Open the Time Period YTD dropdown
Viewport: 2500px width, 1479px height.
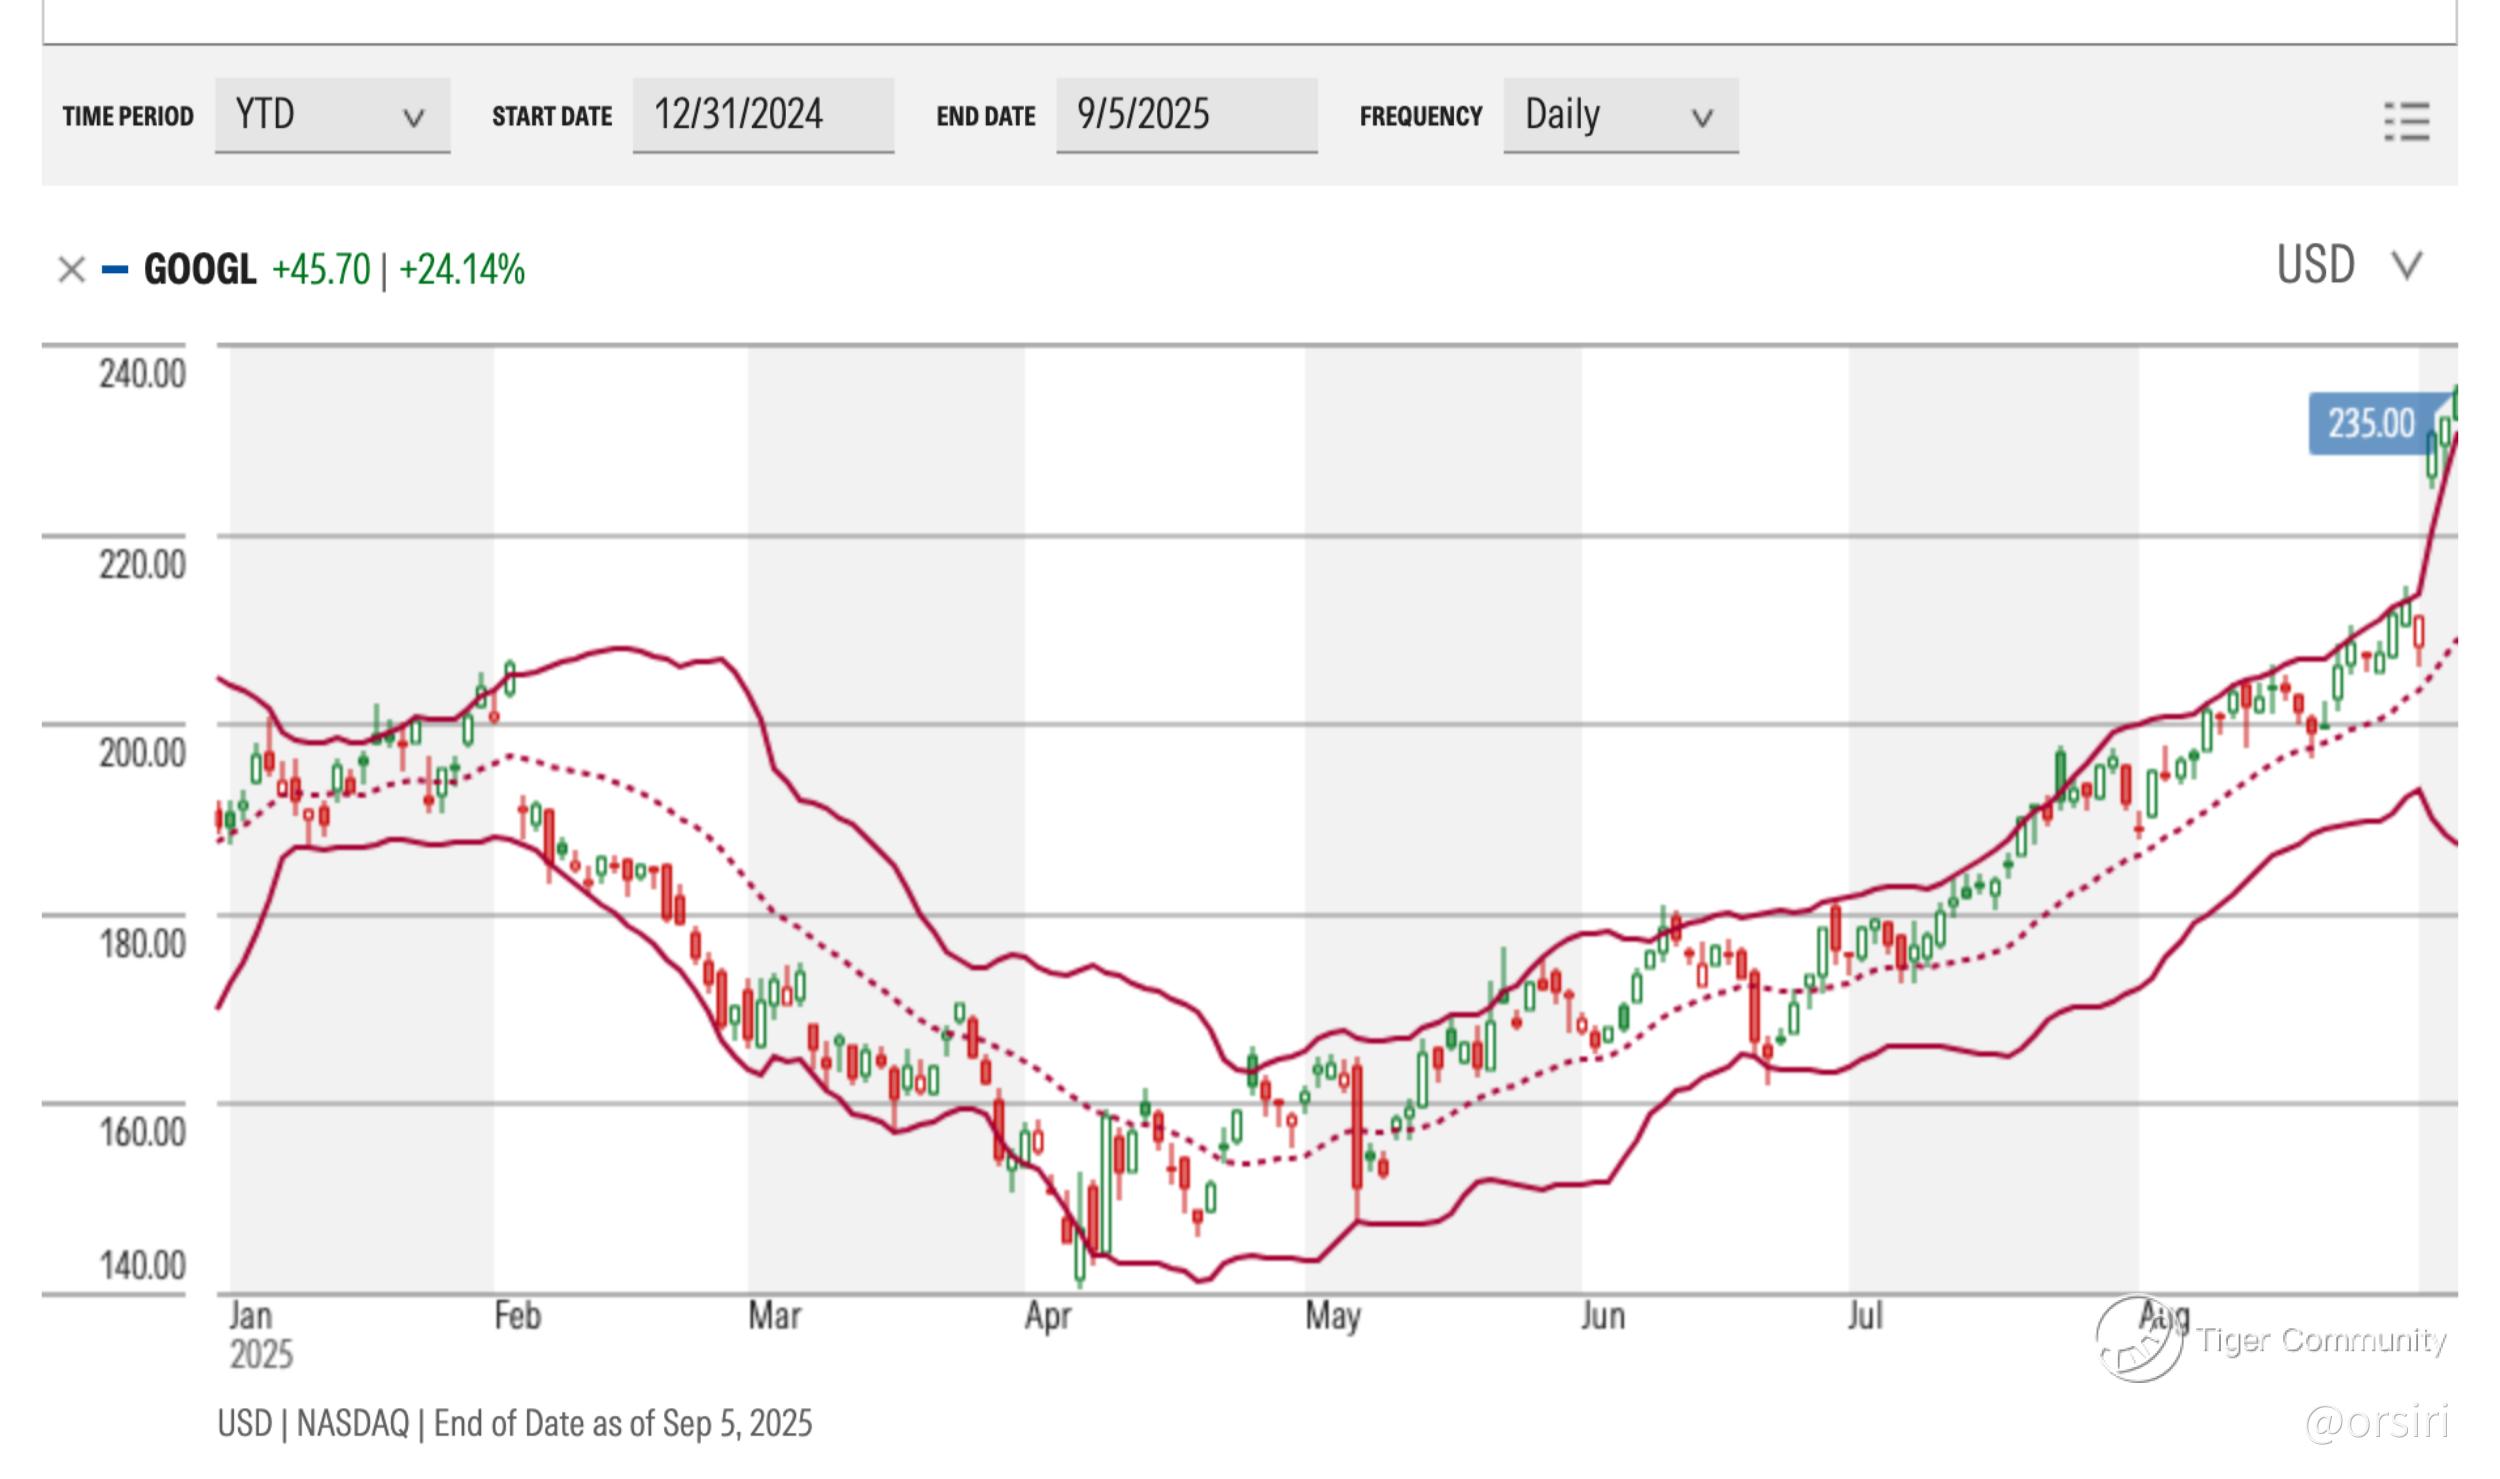coord(331,115)
